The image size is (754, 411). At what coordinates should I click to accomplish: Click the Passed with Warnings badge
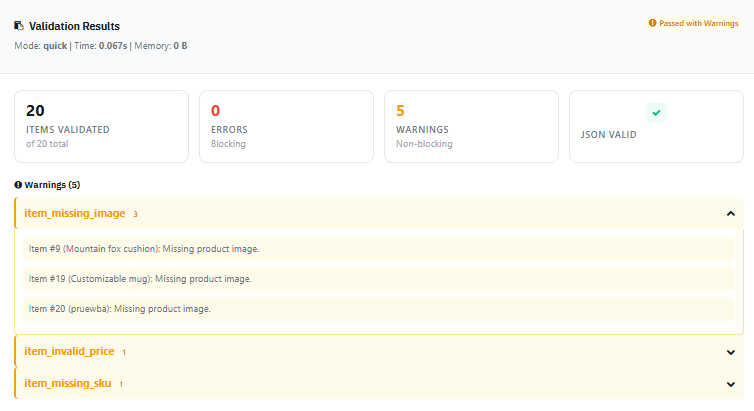(693, 23)
